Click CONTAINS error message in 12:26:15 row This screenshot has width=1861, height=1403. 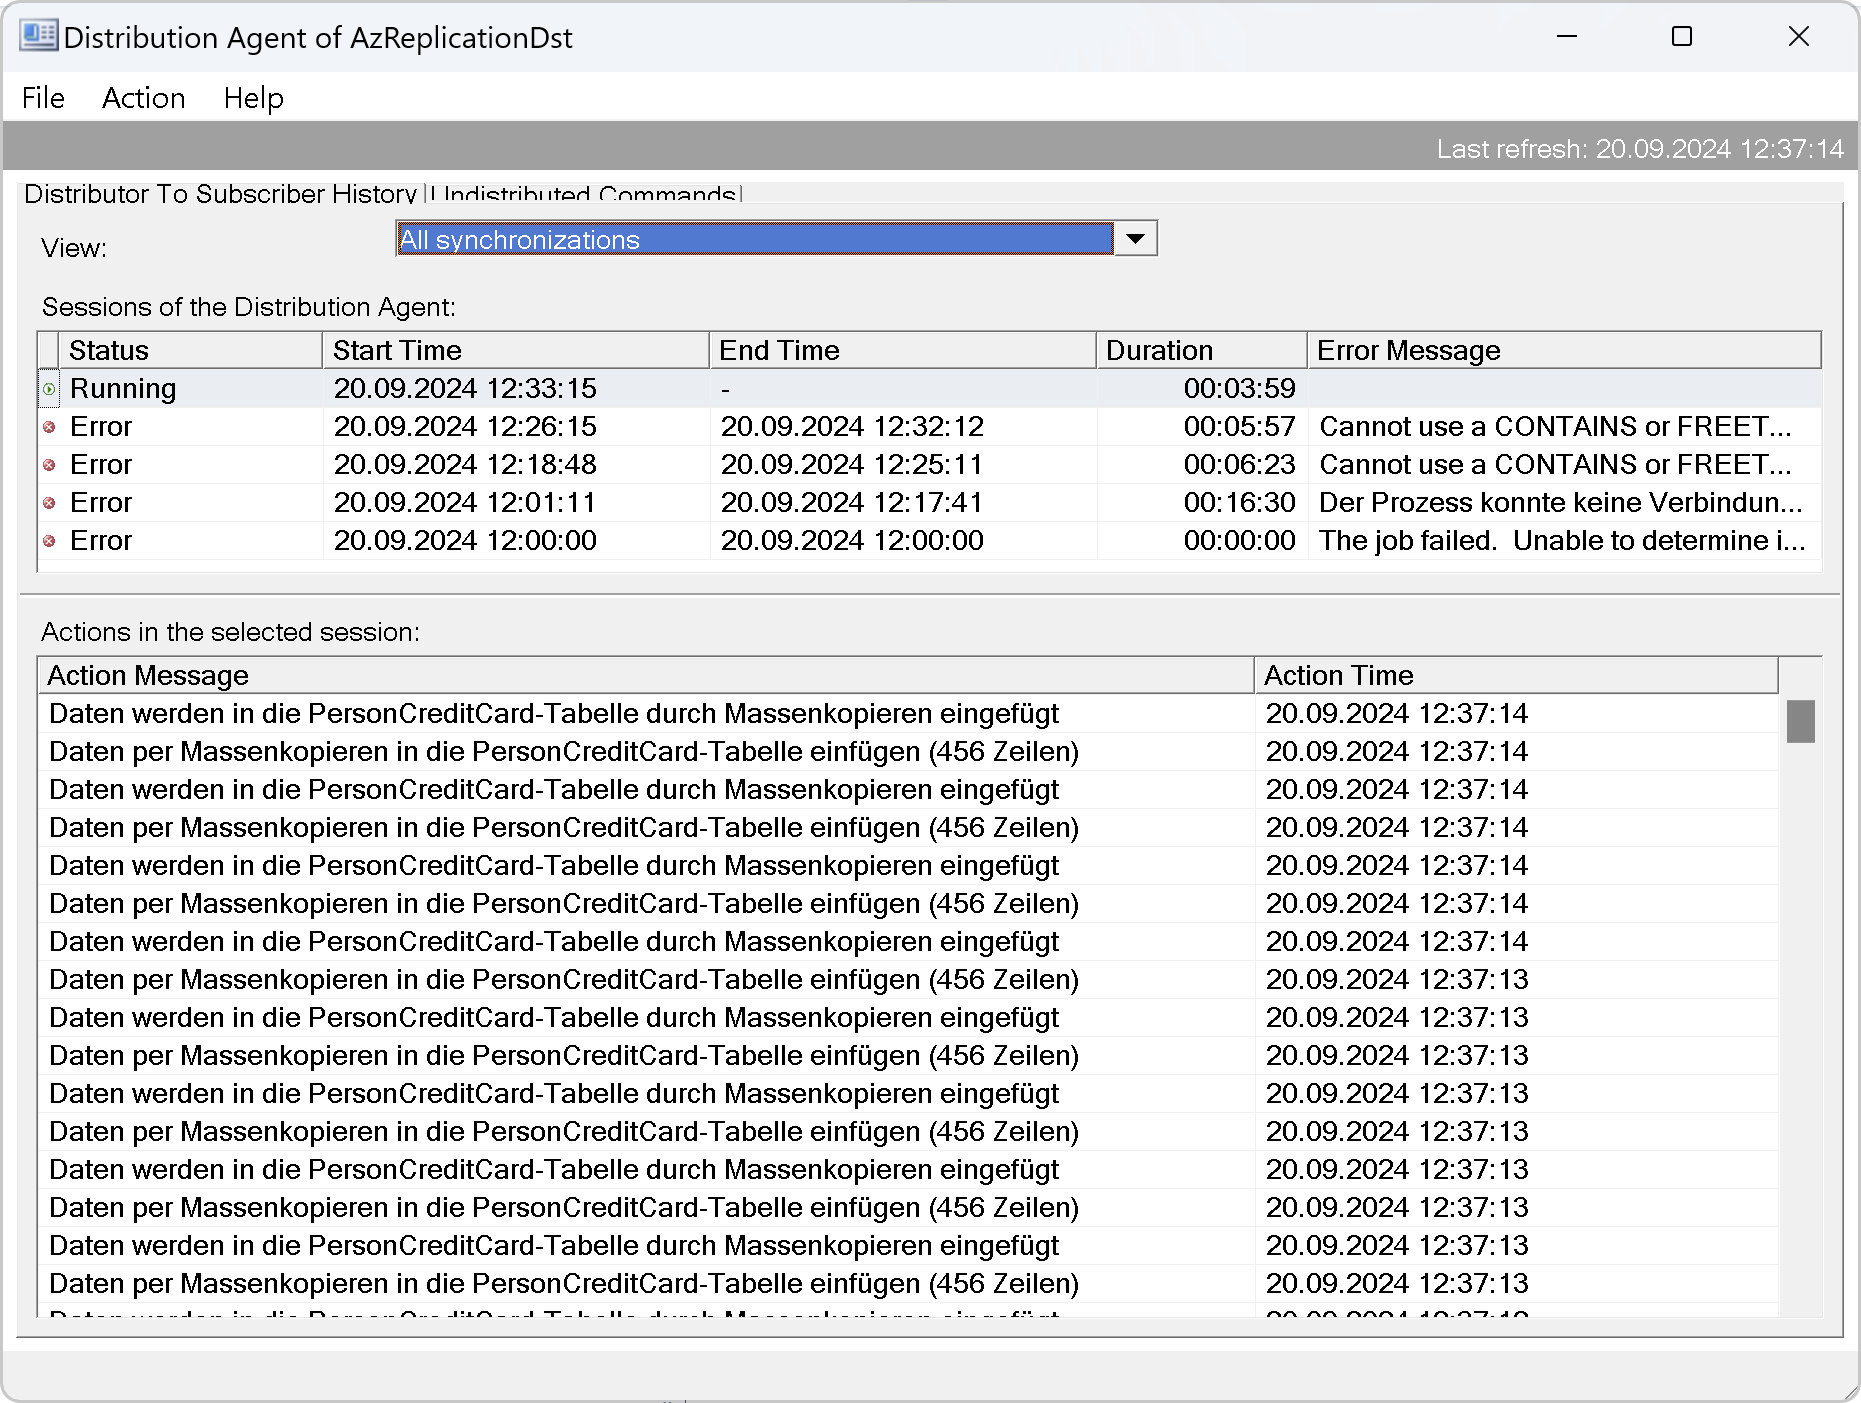(1555, 427)
